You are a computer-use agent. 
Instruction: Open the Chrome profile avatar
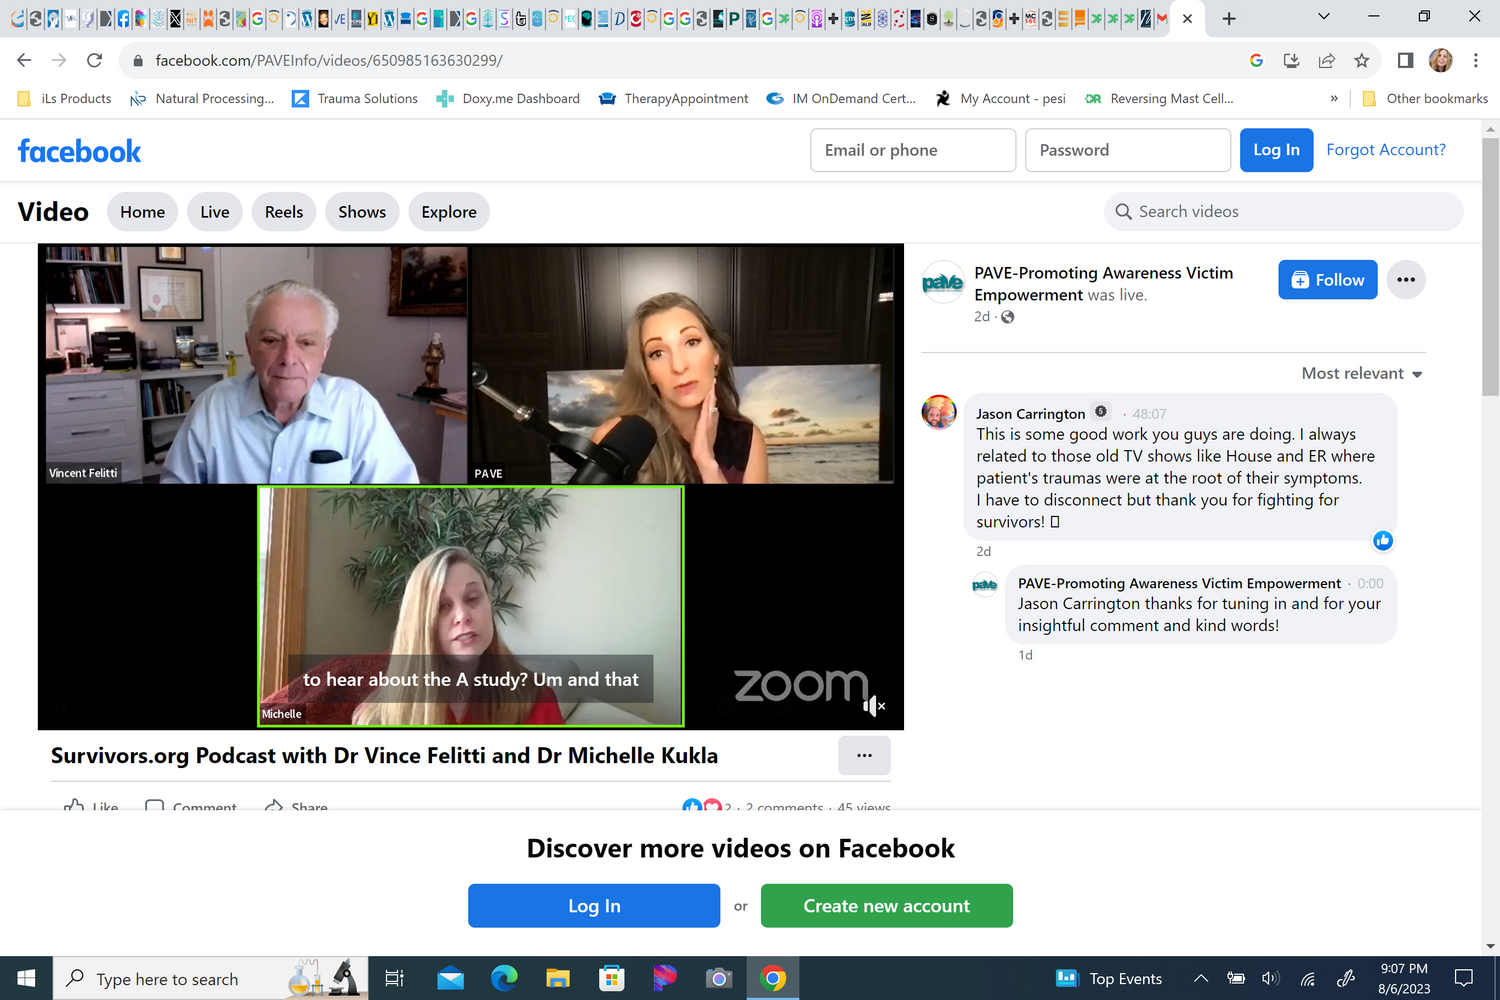tap(1441, 61)
